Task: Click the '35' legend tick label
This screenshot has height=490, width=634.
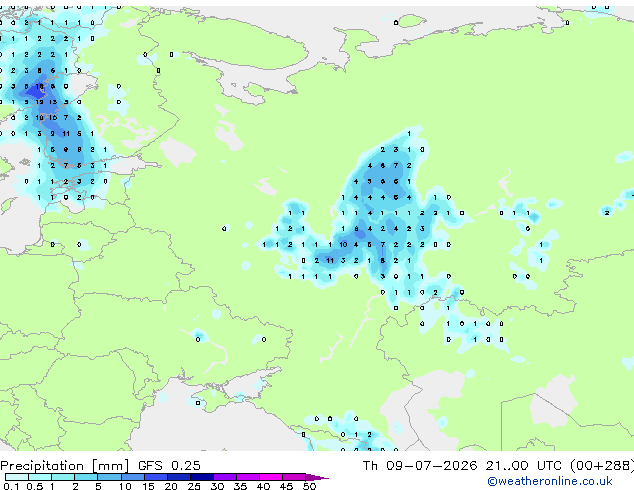Action: [241, 486]
